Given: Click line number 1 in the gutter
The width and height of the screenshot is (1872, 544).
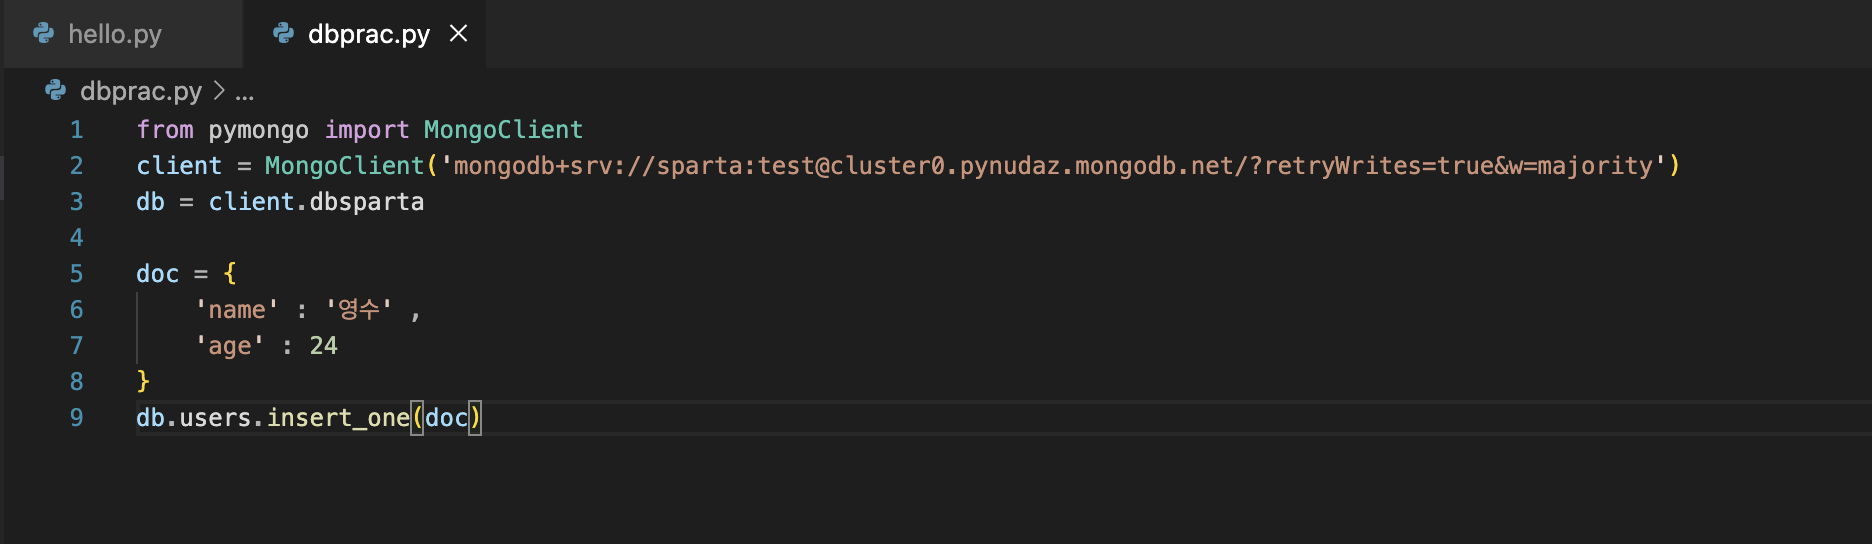Looking at the screenshot, I should [77, 130].
